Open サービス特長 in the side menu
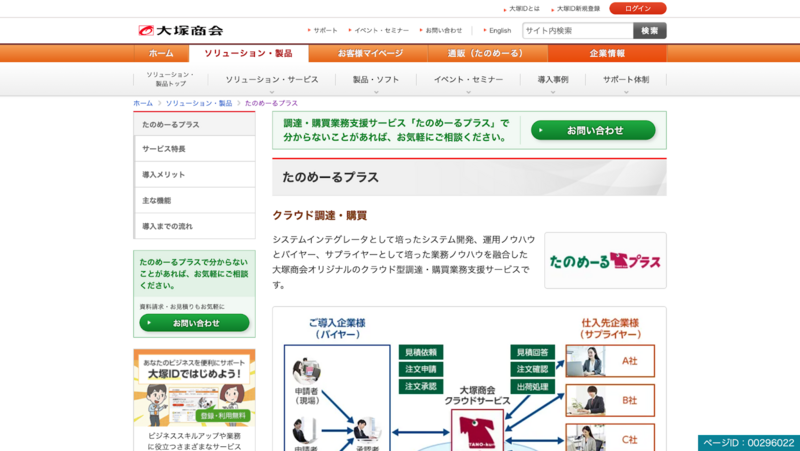 click(194, 149)
